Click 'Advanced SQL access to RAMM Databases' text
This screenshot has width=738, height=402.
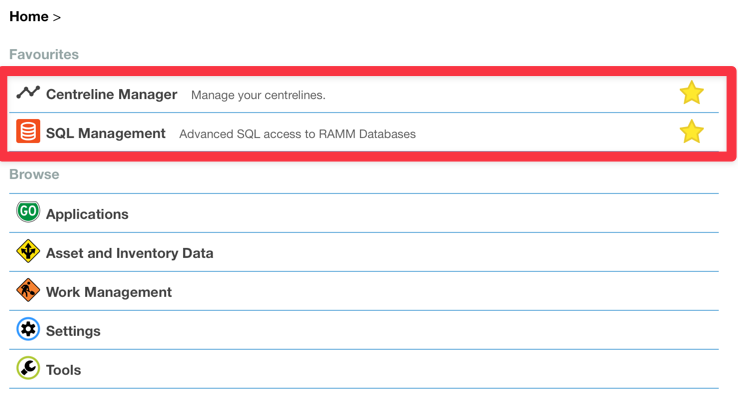coord(297,134)
